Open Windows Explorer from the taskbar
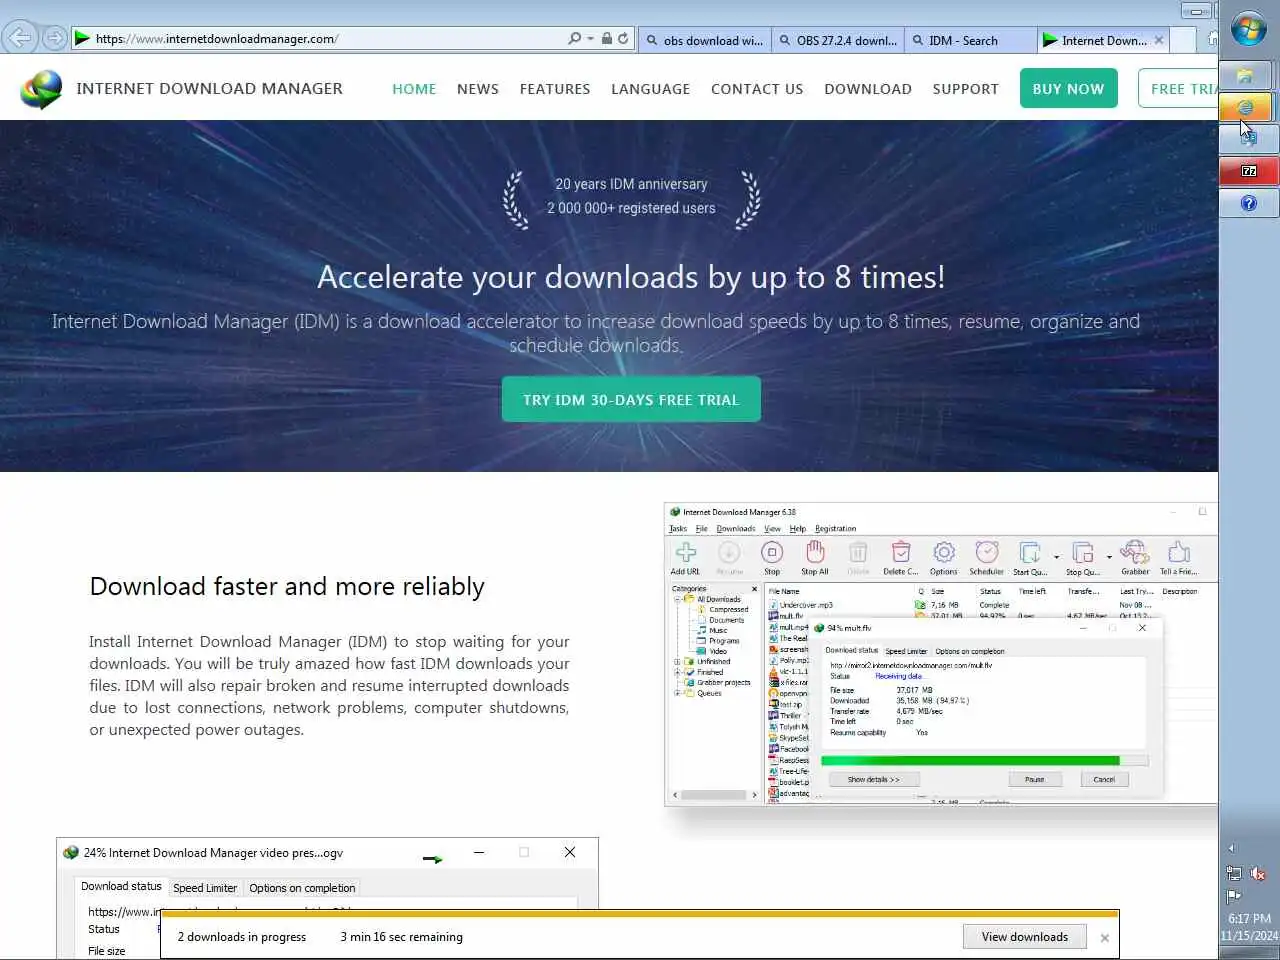This screenshot has width=1280, height=960. [x=1246, y=75]
